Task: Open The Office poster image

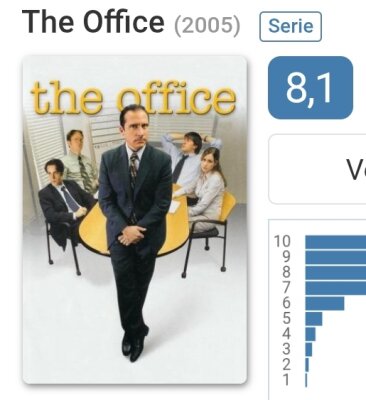Action: point(135,220)
